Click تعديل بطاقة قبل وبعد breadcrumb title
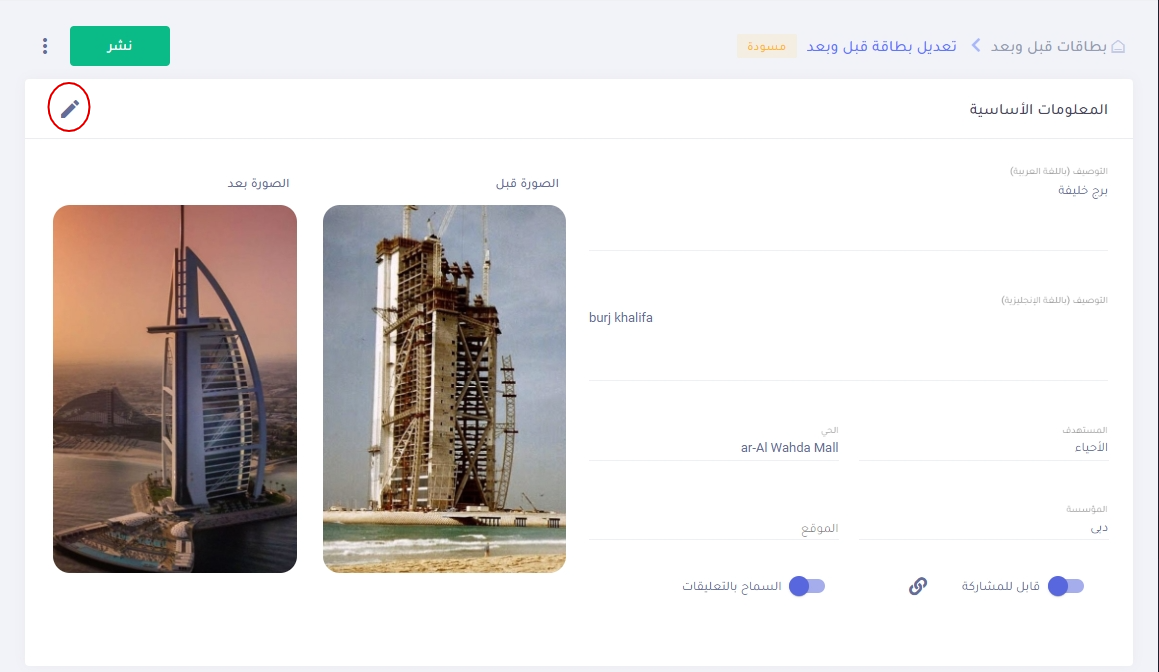Viewport: 1159px width, 672px height. [x=881, y=47]
